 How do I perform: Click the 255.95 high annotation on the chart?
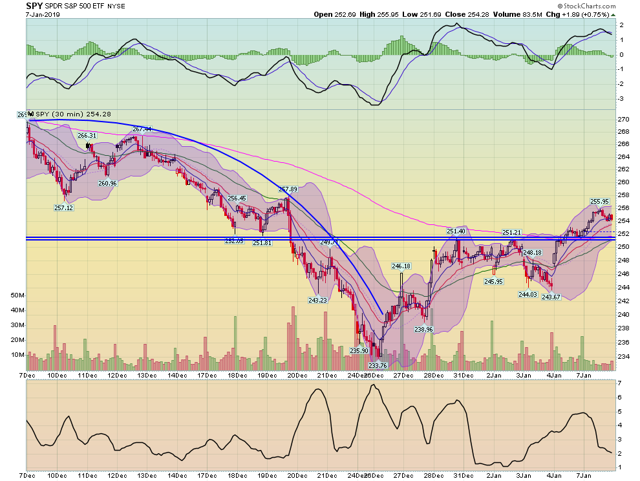tap(599, 201)
